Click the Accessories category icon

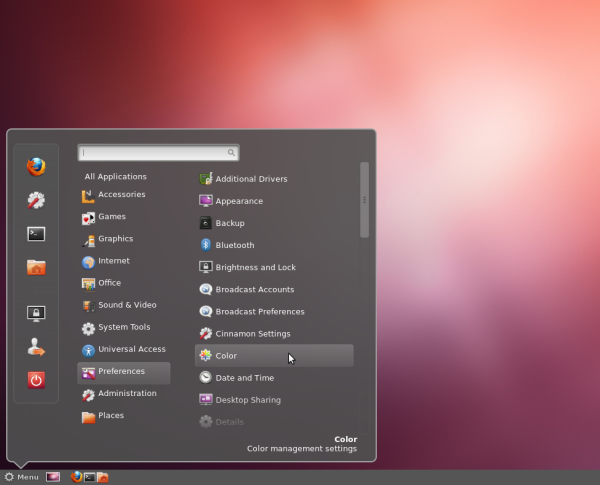pos(88,196)
